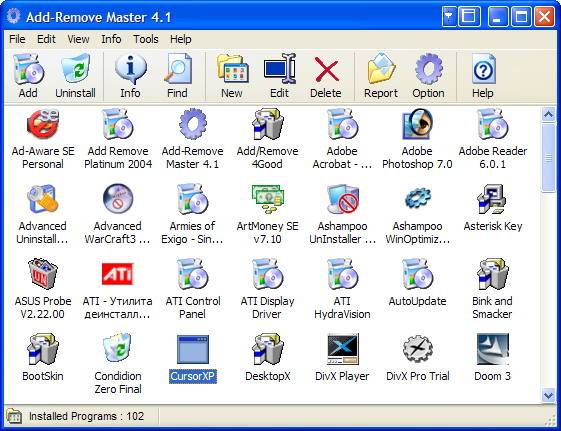Select Add Remove Platinum 2004 entry
Viewport: 561px width, 431px height.
[118, 139]
